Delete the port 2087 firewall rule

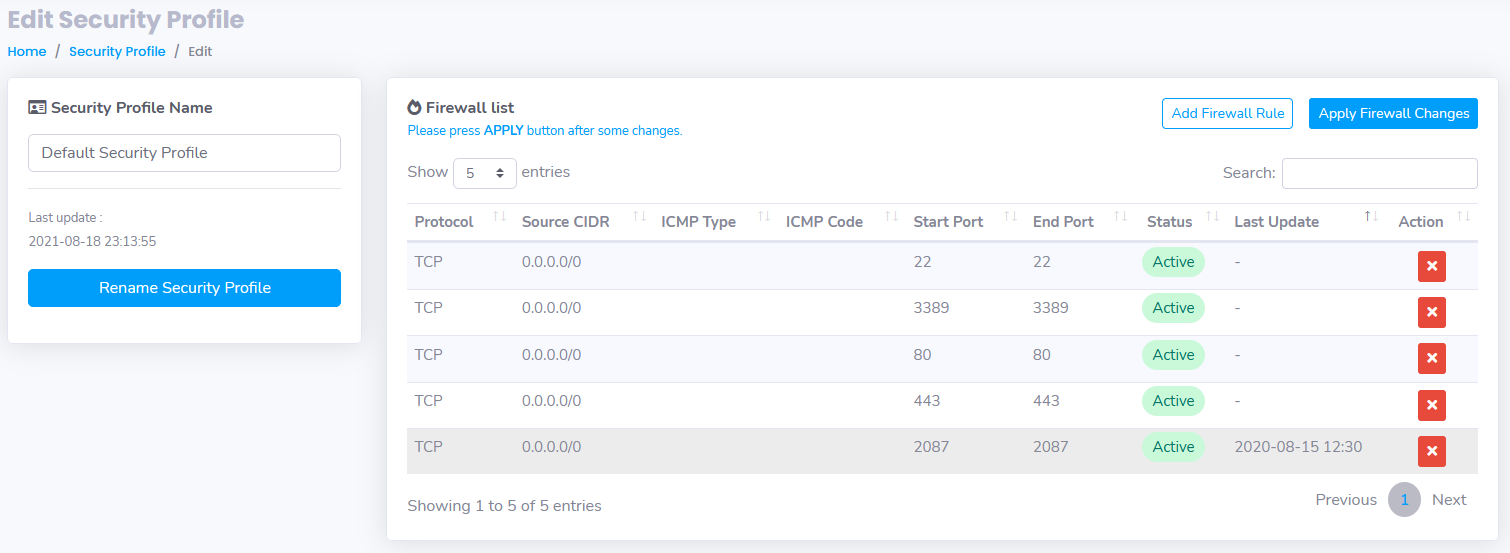pyautogui.click(x=1431, y=451)
